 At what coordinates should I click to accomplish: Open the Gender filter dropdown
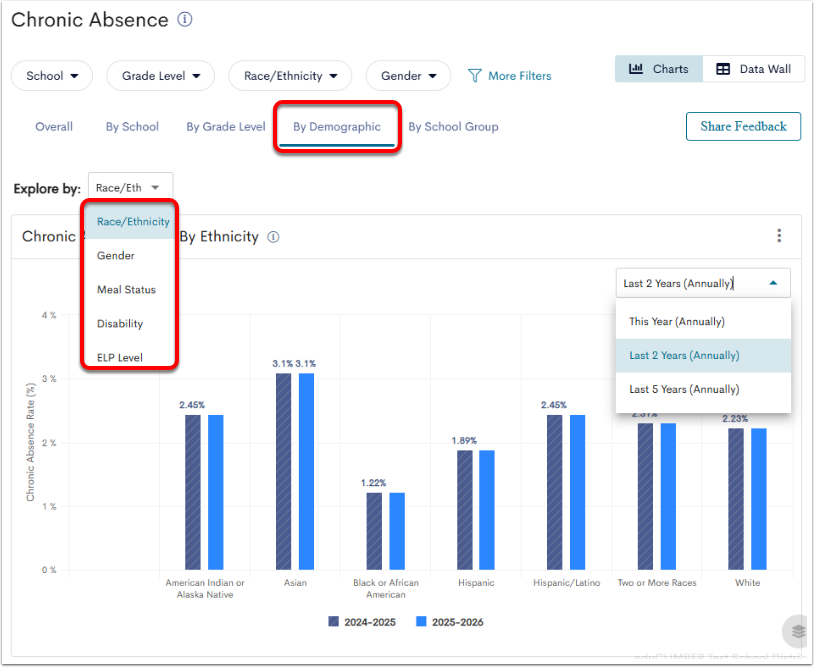pos(408,76)
